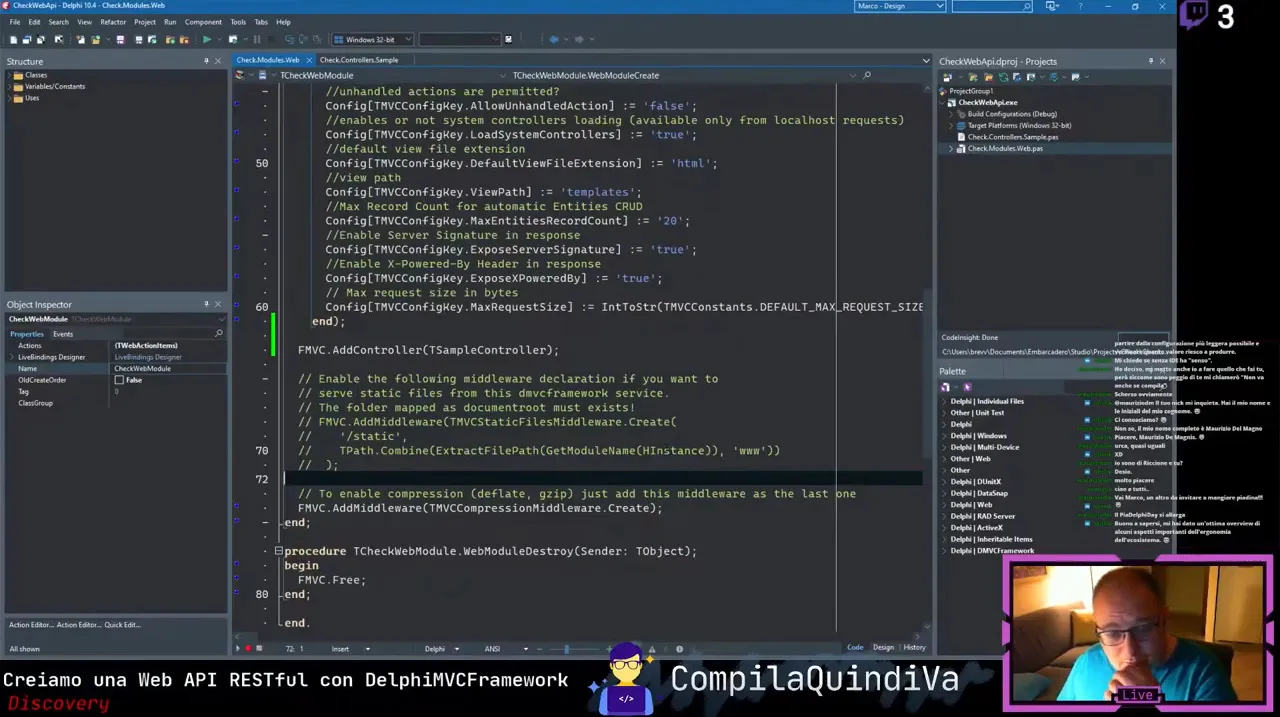
Task: Select Variables/Constants folder in Structure panel
Action: 55,87
